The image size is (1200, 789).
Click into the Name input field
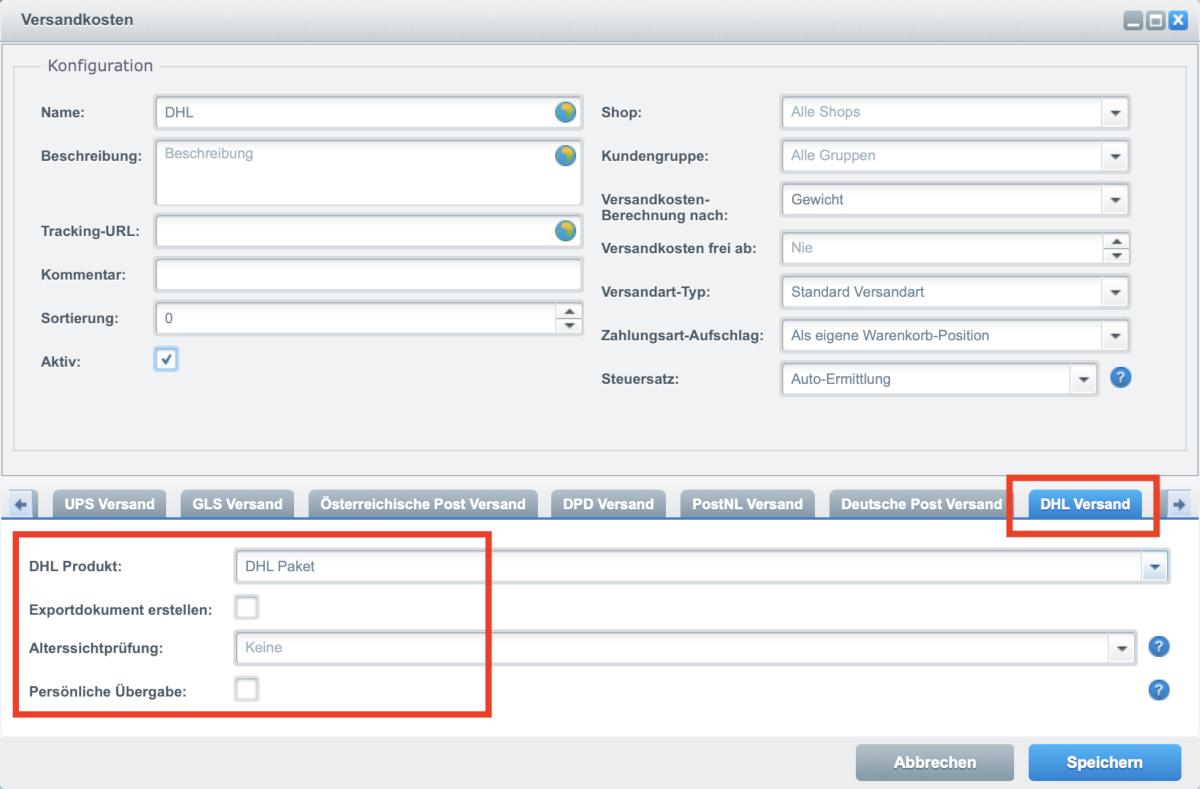[368, 112]
